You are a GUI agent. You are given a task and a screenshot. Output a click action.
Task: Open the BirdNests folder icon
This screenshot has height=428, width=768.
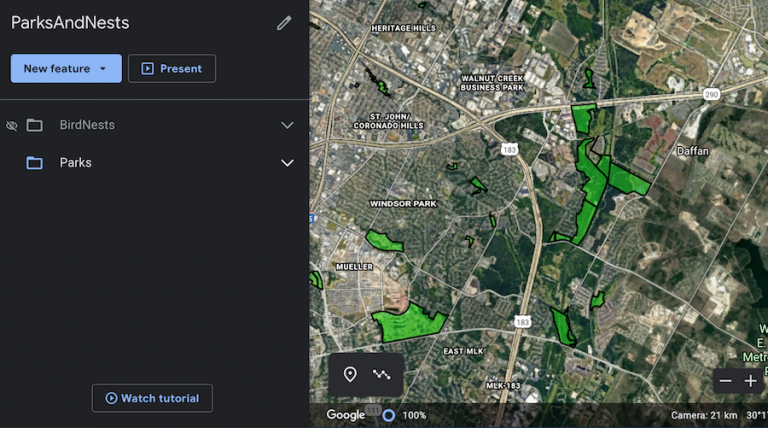click(34, 125)
